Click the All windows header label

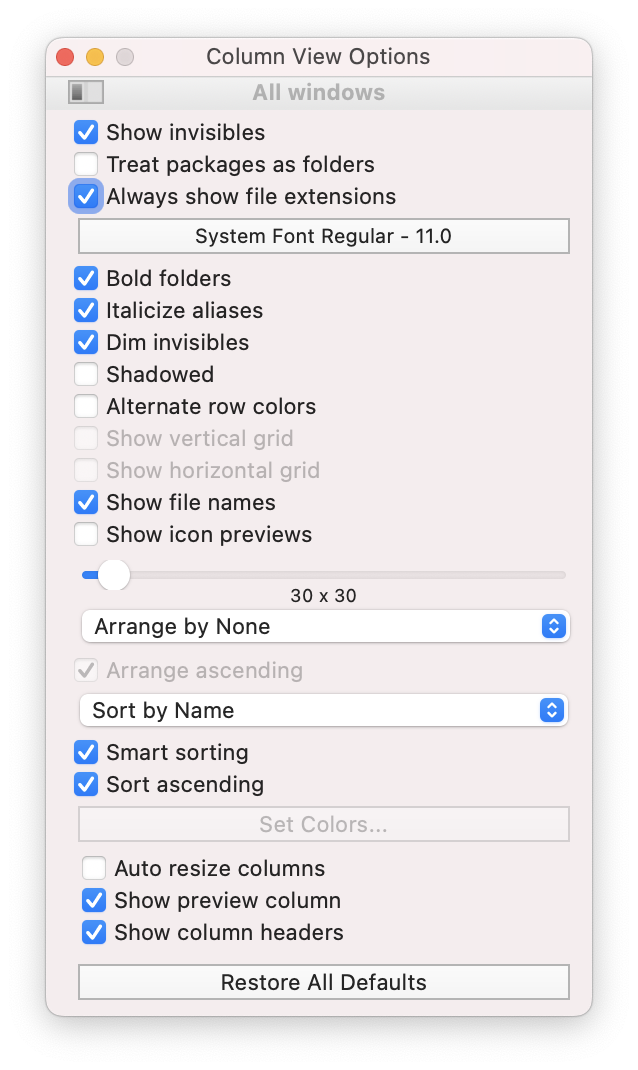pyautogui.click(x=319, y=92)
